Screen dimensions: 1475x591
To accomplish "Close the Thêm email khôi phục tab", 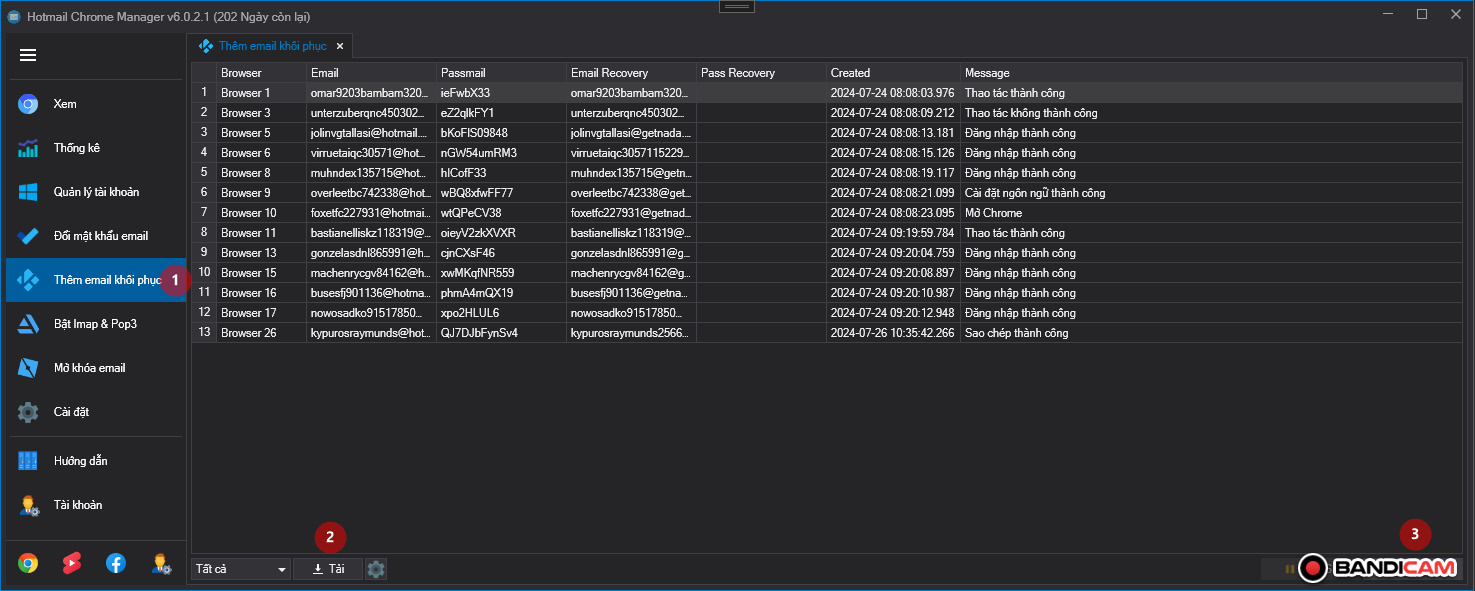I will pyautogui.click(x=340, y=46).
